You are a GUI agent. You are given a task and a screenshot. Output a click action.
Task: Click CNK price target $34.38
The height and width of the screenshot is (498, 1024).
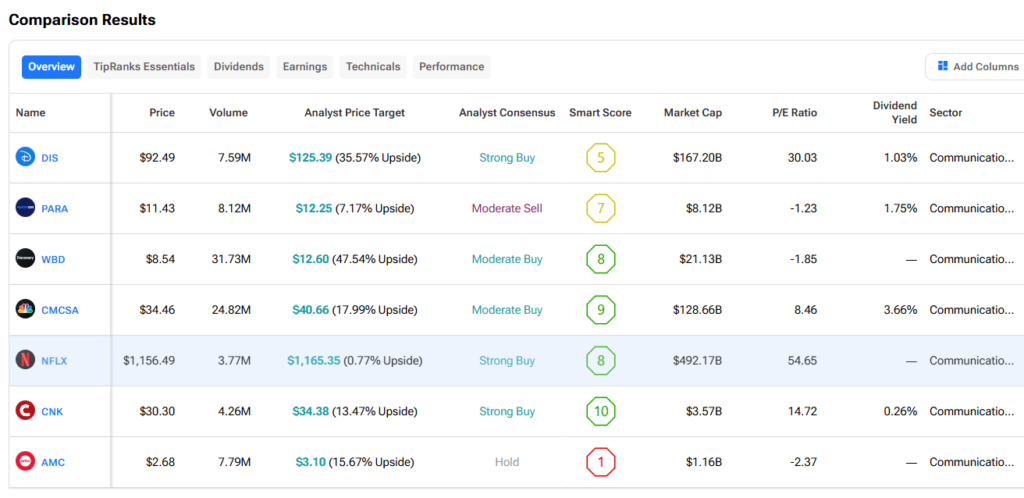point(310,411)
